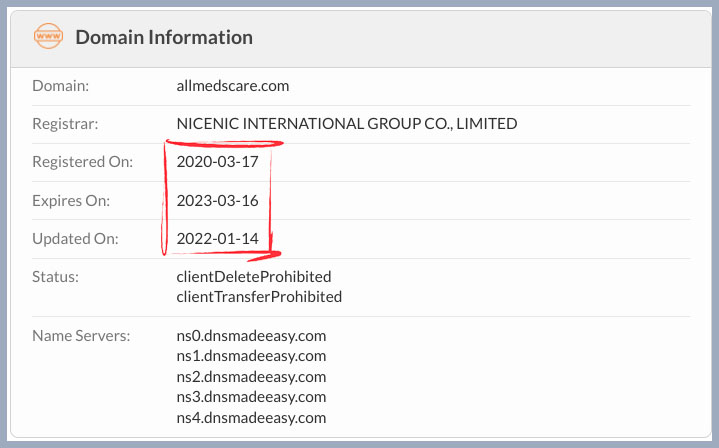Click the Name Servers label
Screen dimensions: 719x448
coord(81,336)
